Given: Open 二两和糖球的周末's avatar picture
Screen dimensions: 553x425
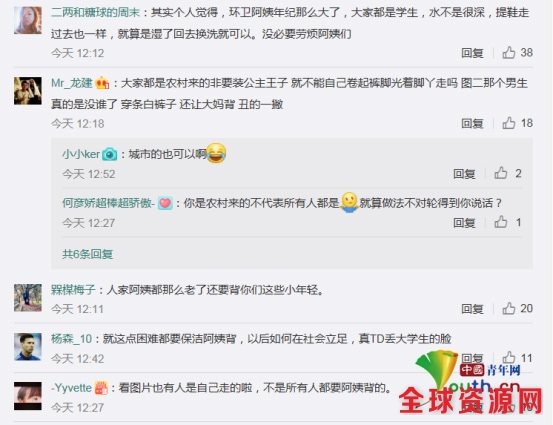Looking at the screenshot, I should point(28,20).
